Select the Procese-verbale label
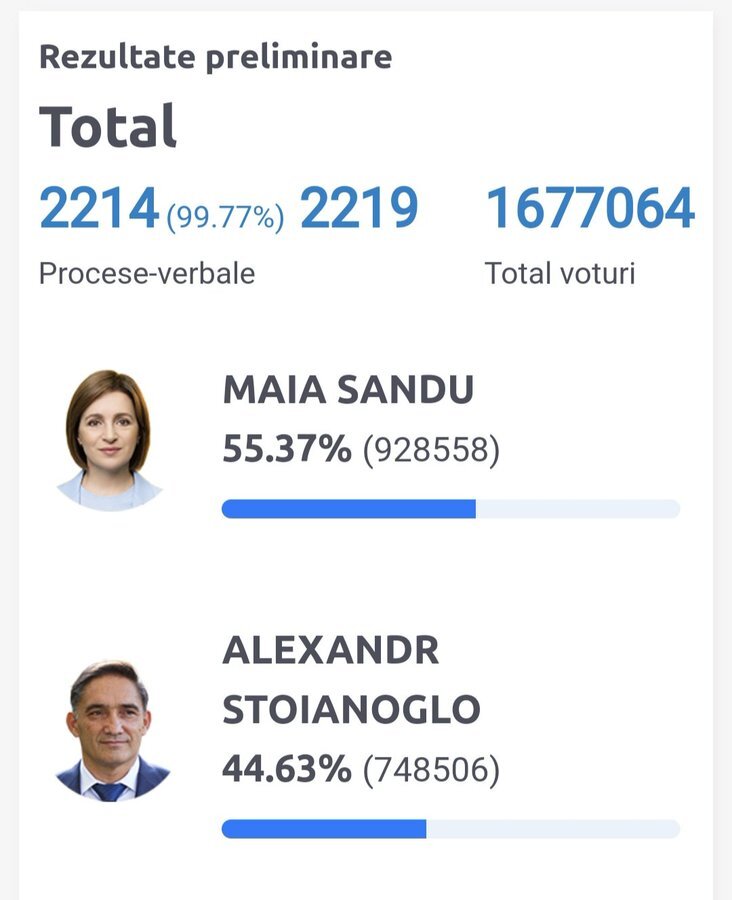This screenshot has width=732, height=900. point(147,273)
